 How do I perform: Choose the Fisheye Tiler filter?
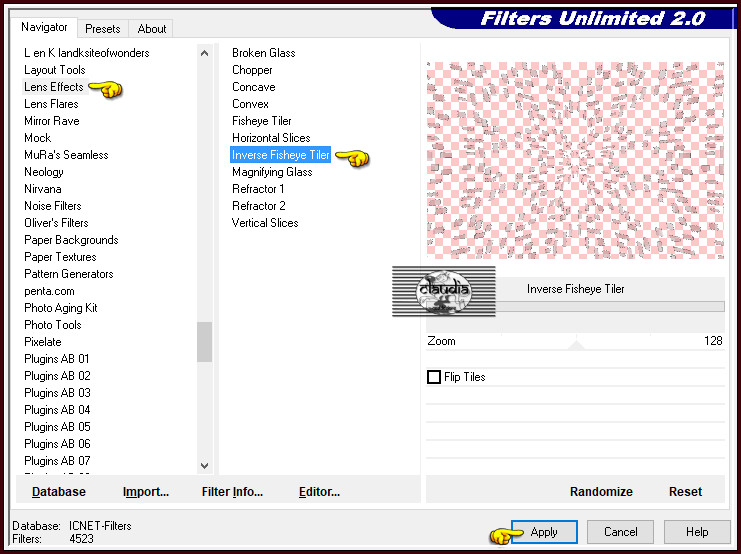point(261,121)
